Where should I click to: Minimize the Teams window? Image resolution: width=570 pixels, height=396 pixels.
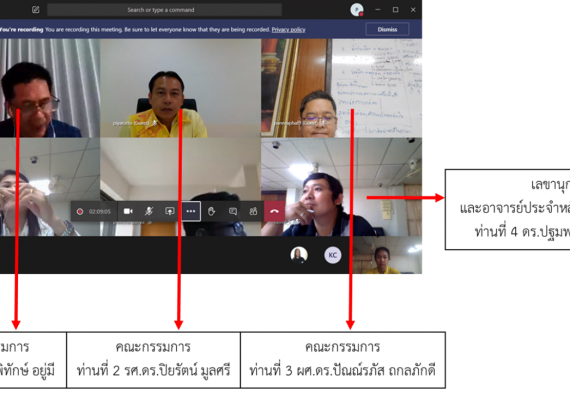click(x=378, y=10)
